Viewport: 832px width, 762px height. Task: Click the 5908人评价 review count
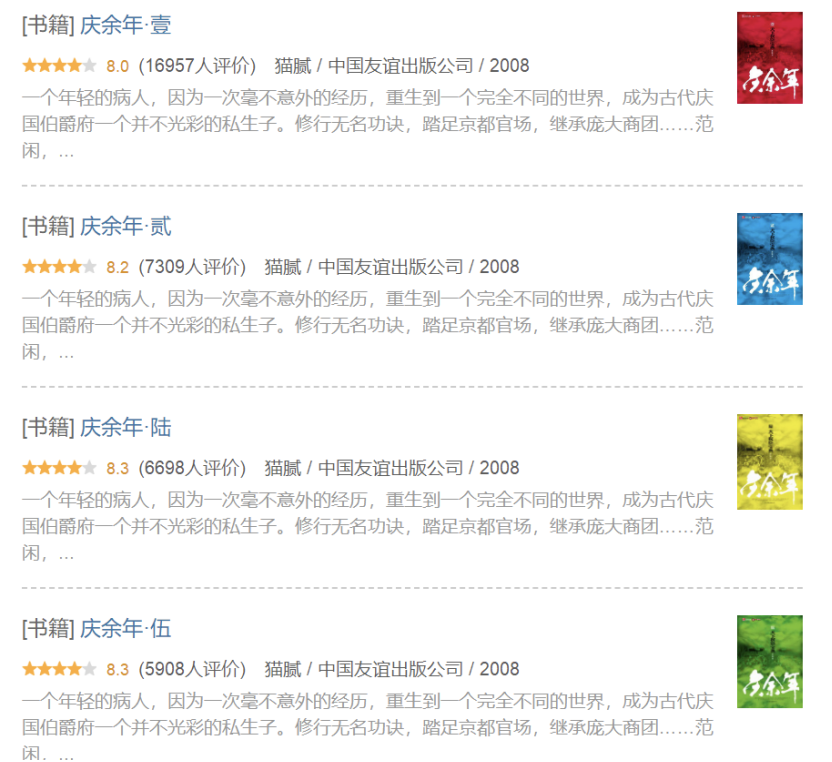(x=192, y=669)
